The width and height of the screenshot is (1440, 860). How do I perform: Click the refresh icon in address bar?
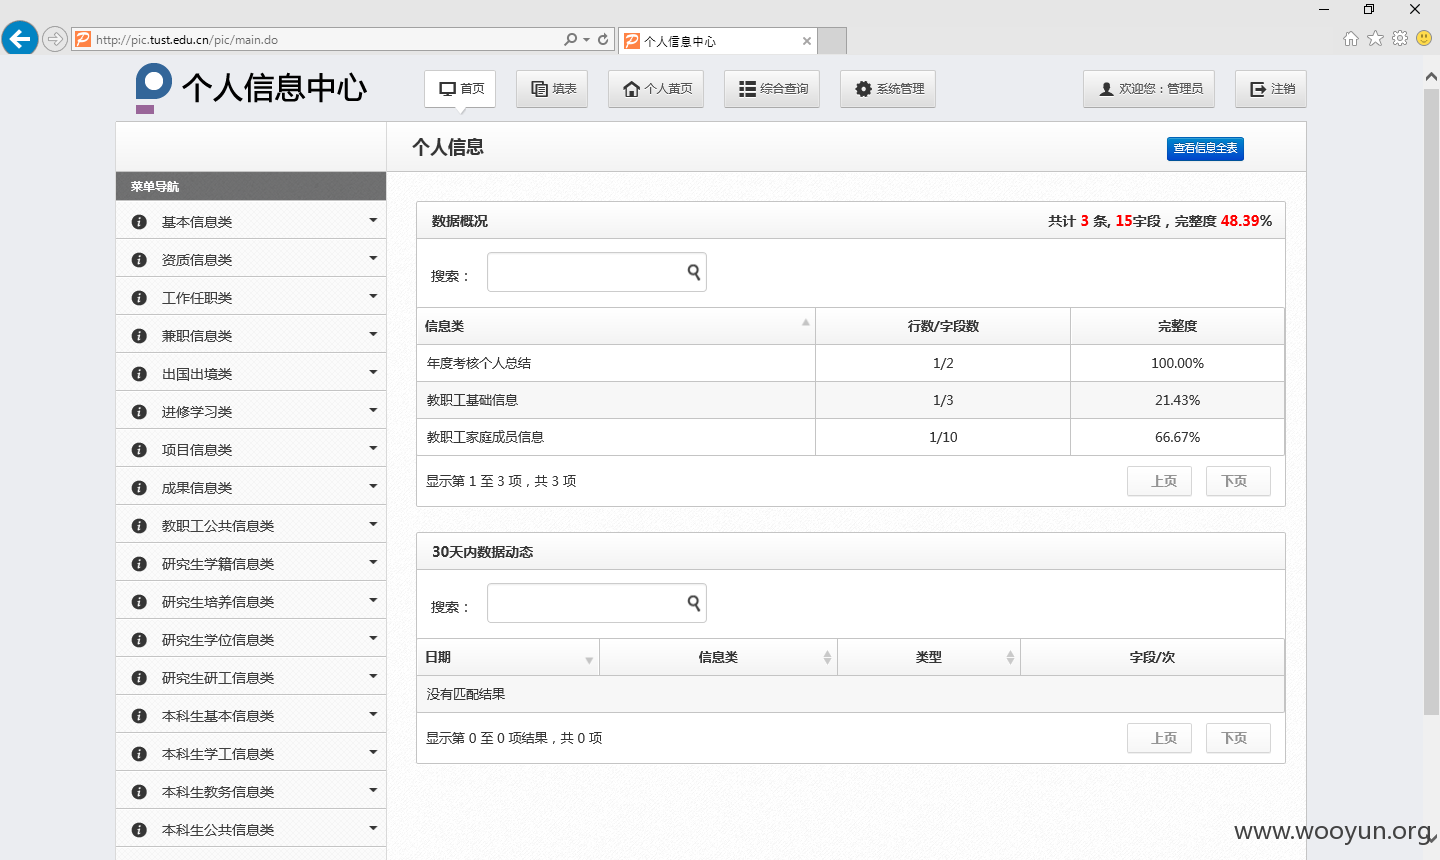pyautogui.click(x=603, y=40)
